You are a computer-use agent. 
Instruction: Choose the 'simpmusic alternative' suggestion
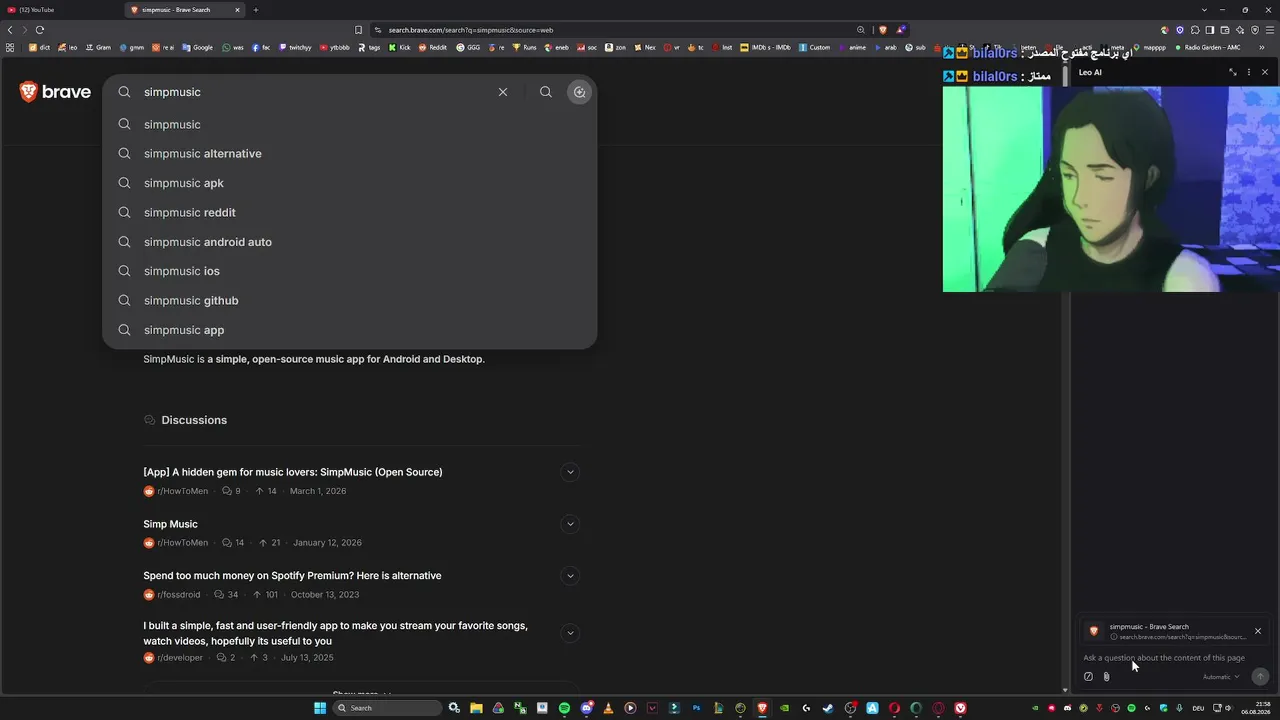(350, 154)
